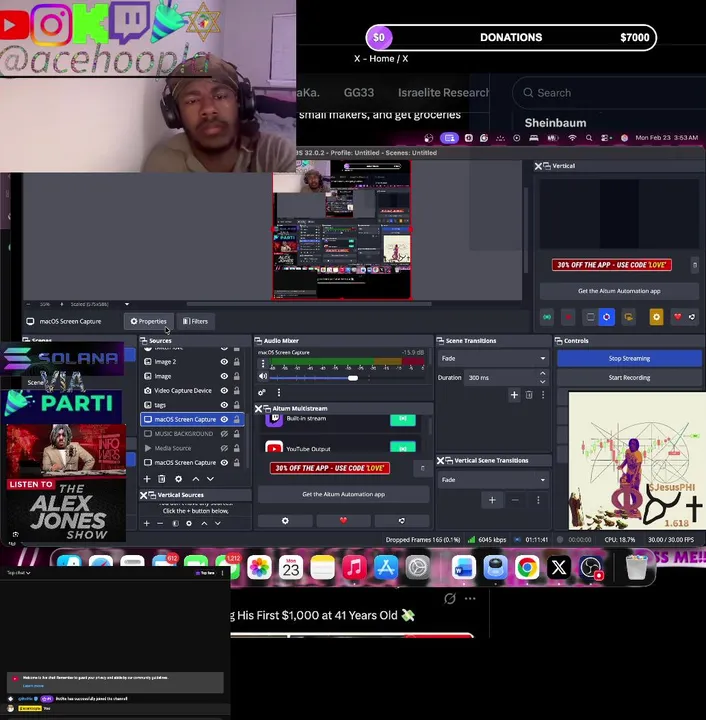Click red record button in Vertical panel
The width and height of the screenshot is (706, 720).
pos(568,317)
